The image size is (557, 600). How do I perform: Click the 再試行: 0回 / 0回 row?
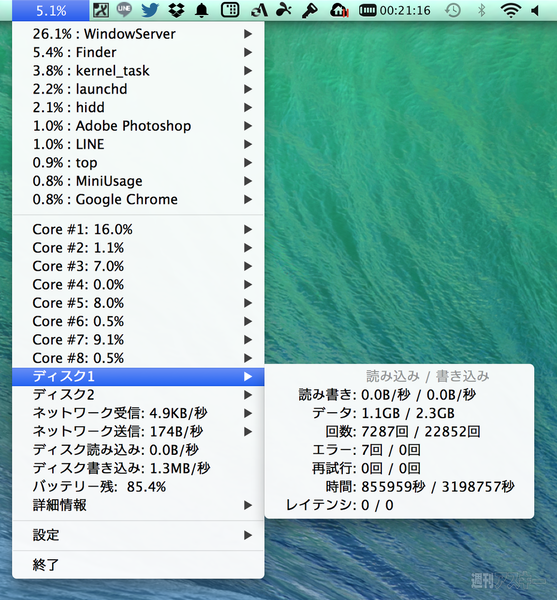399,468
